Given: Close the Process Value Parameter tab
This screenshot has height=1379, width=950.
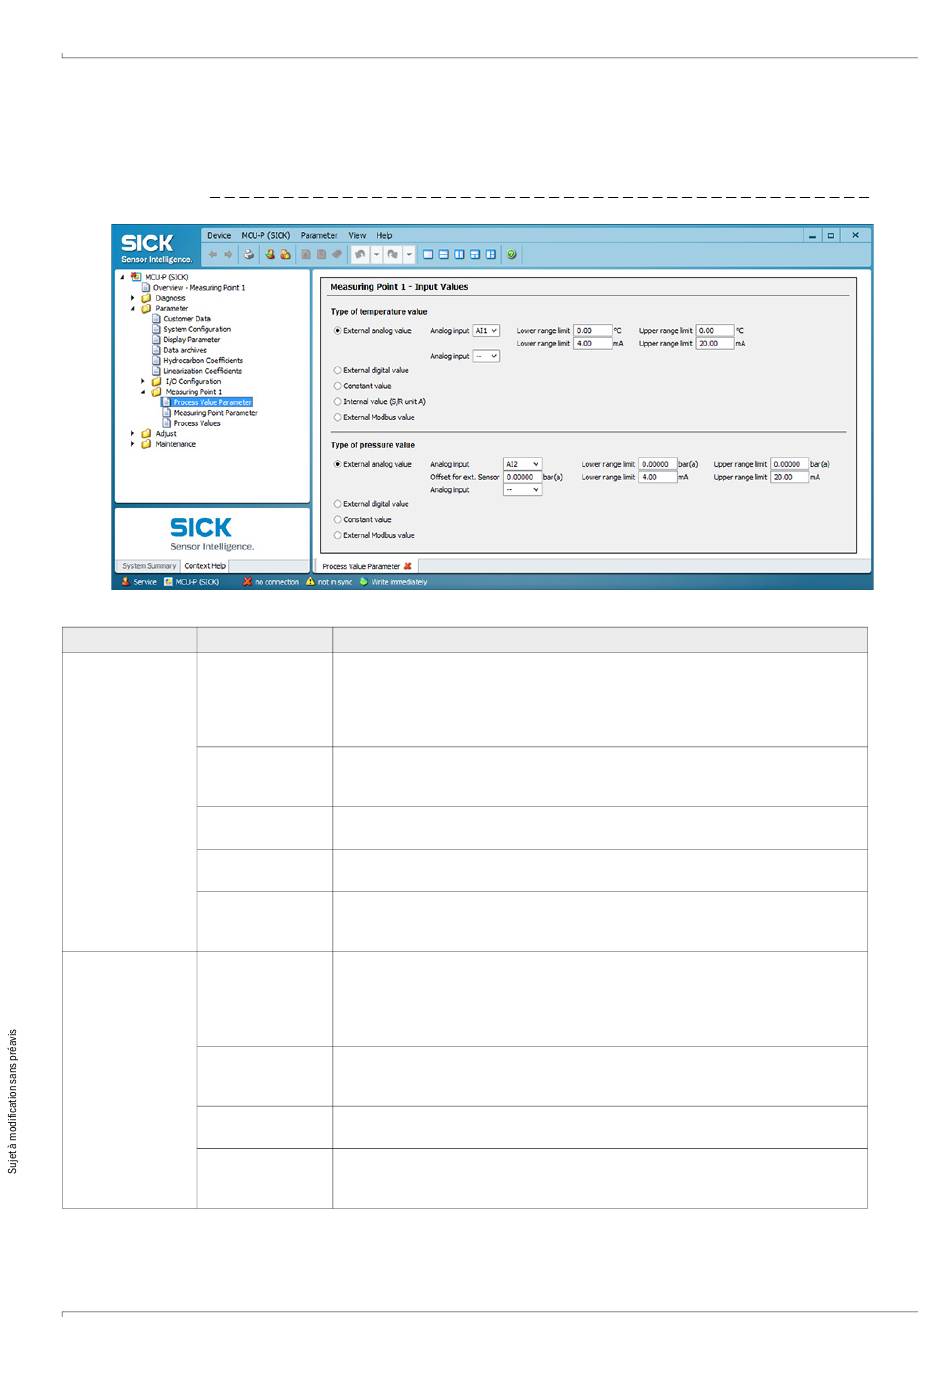Looking at the screenshot, I should (x=408, y=566).
